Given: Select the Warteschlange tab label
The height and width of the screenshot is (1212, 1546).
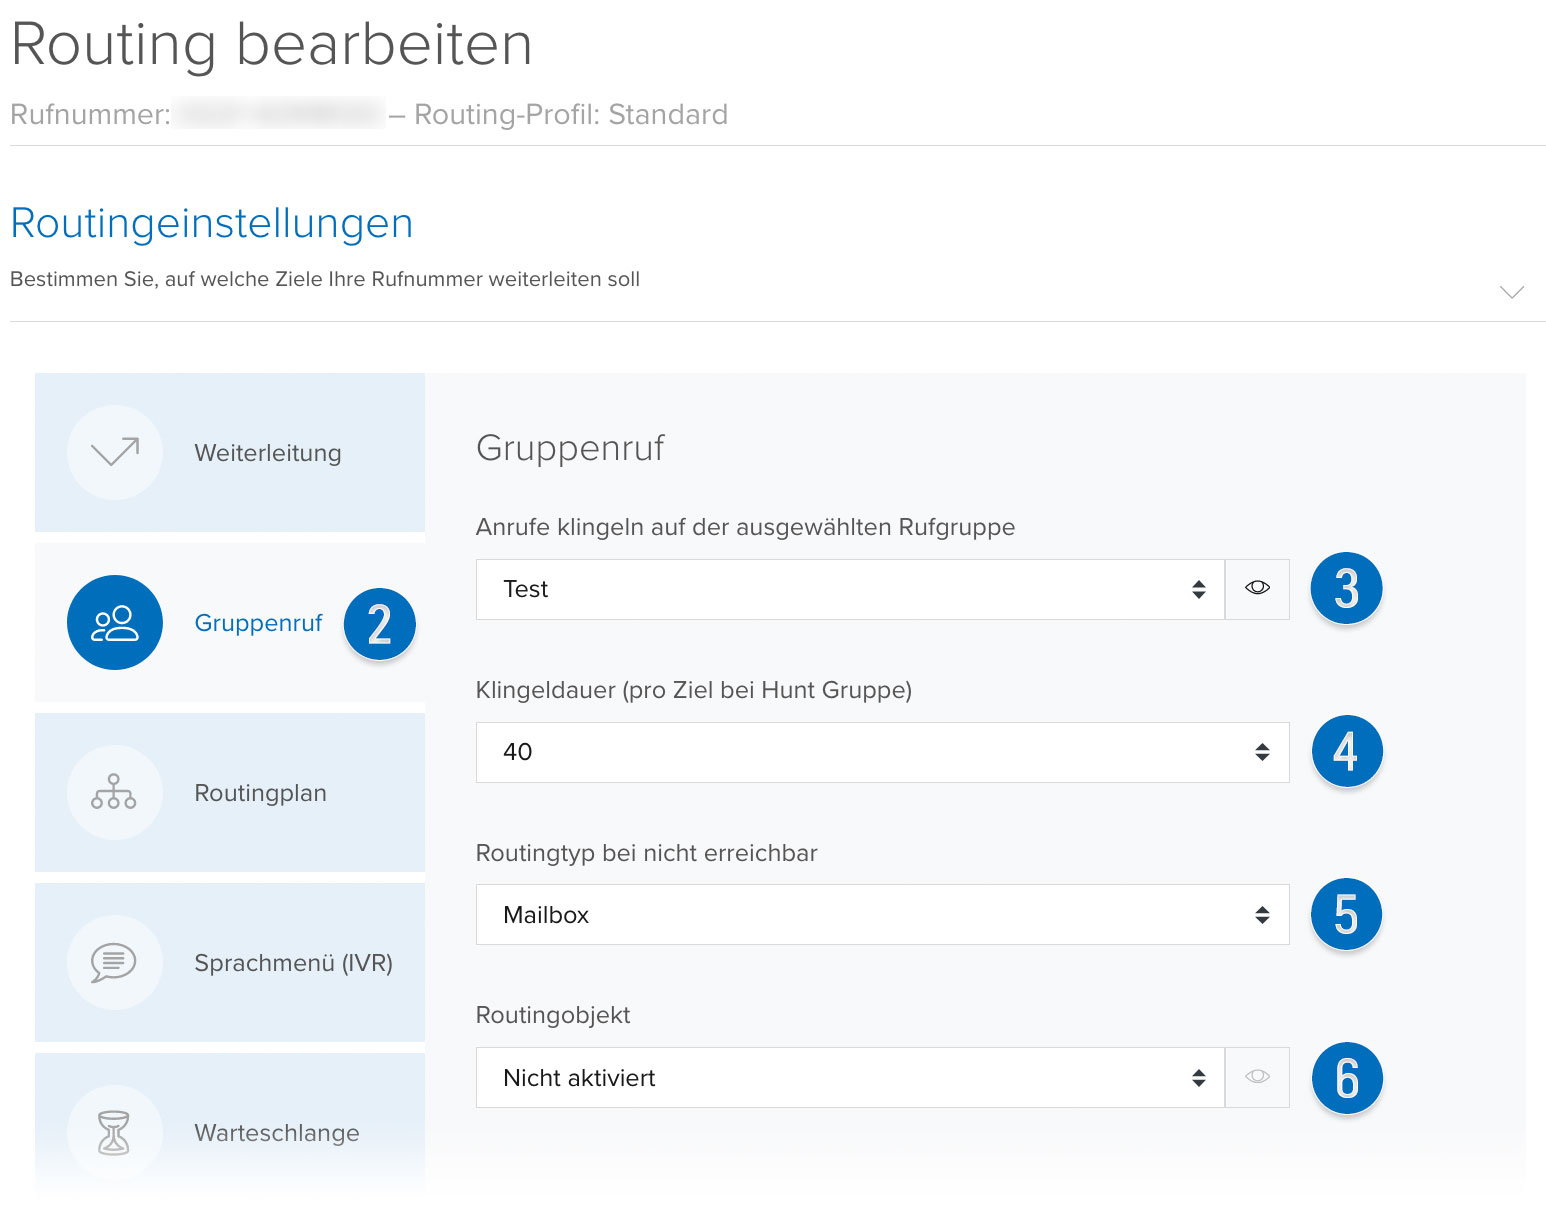Looking at the screenshot, I should point(277,1133).
